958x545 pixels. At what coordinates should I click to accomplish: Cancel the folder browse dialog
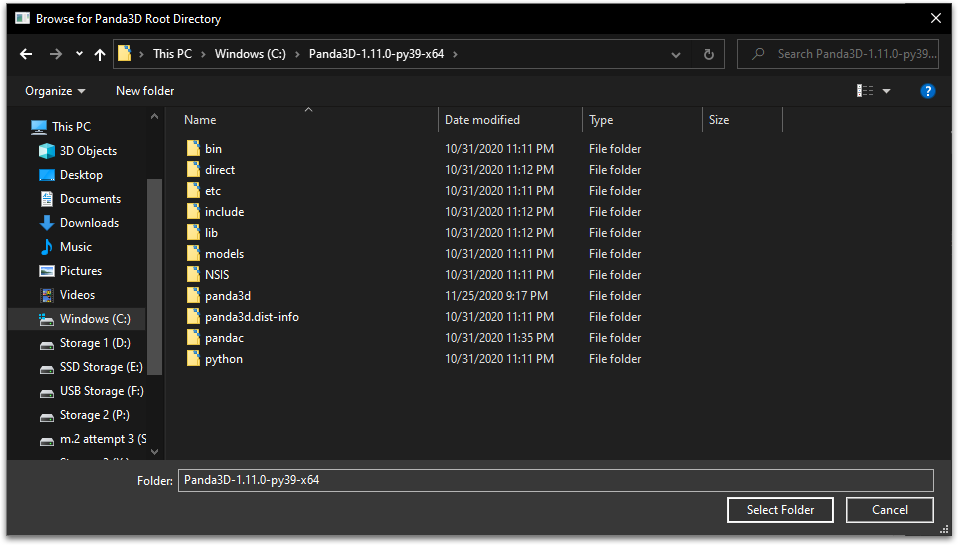[890, 510]
